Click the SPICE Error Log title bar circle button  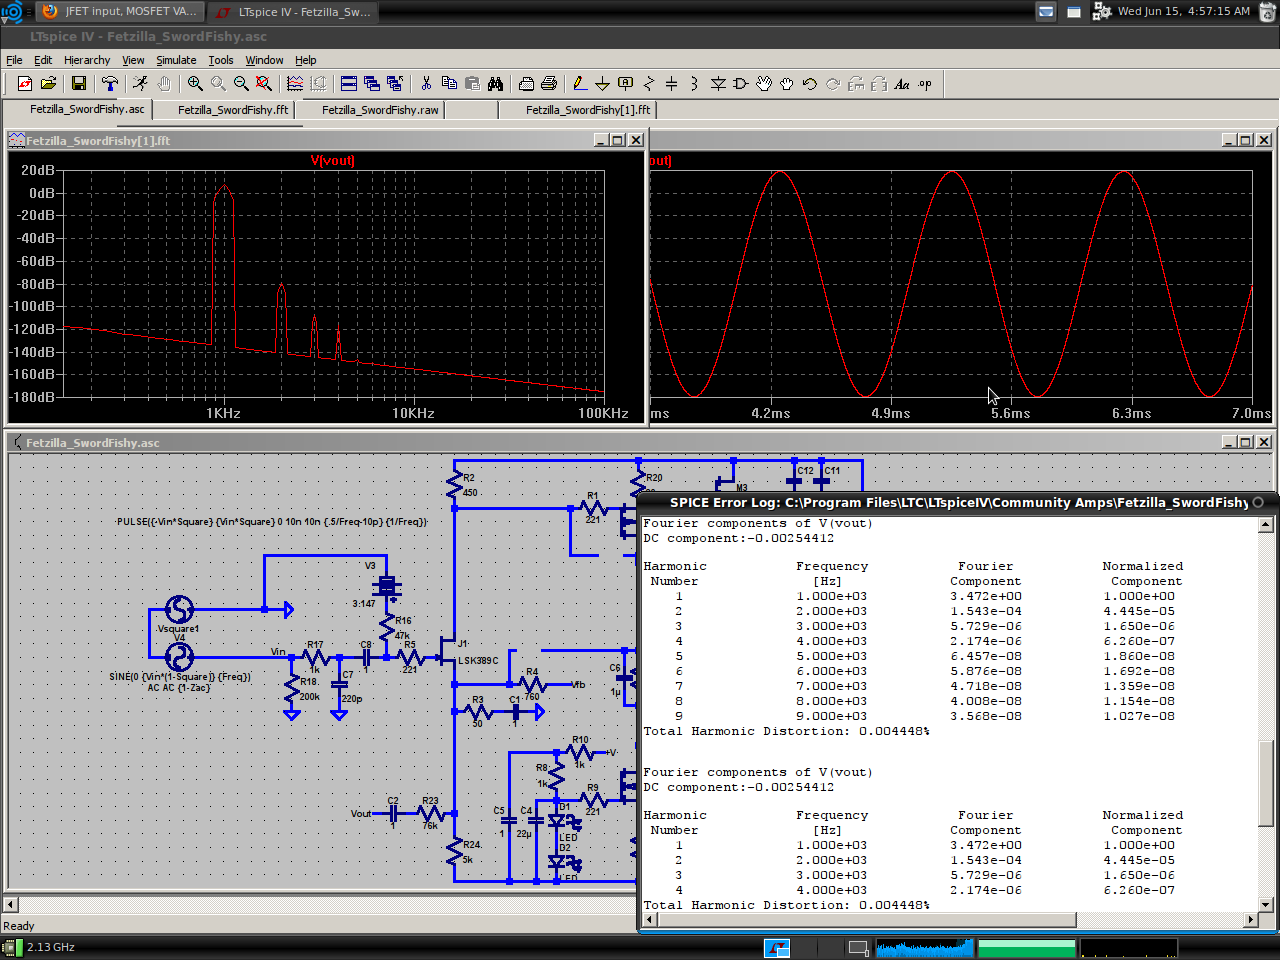click(1258, 502)
